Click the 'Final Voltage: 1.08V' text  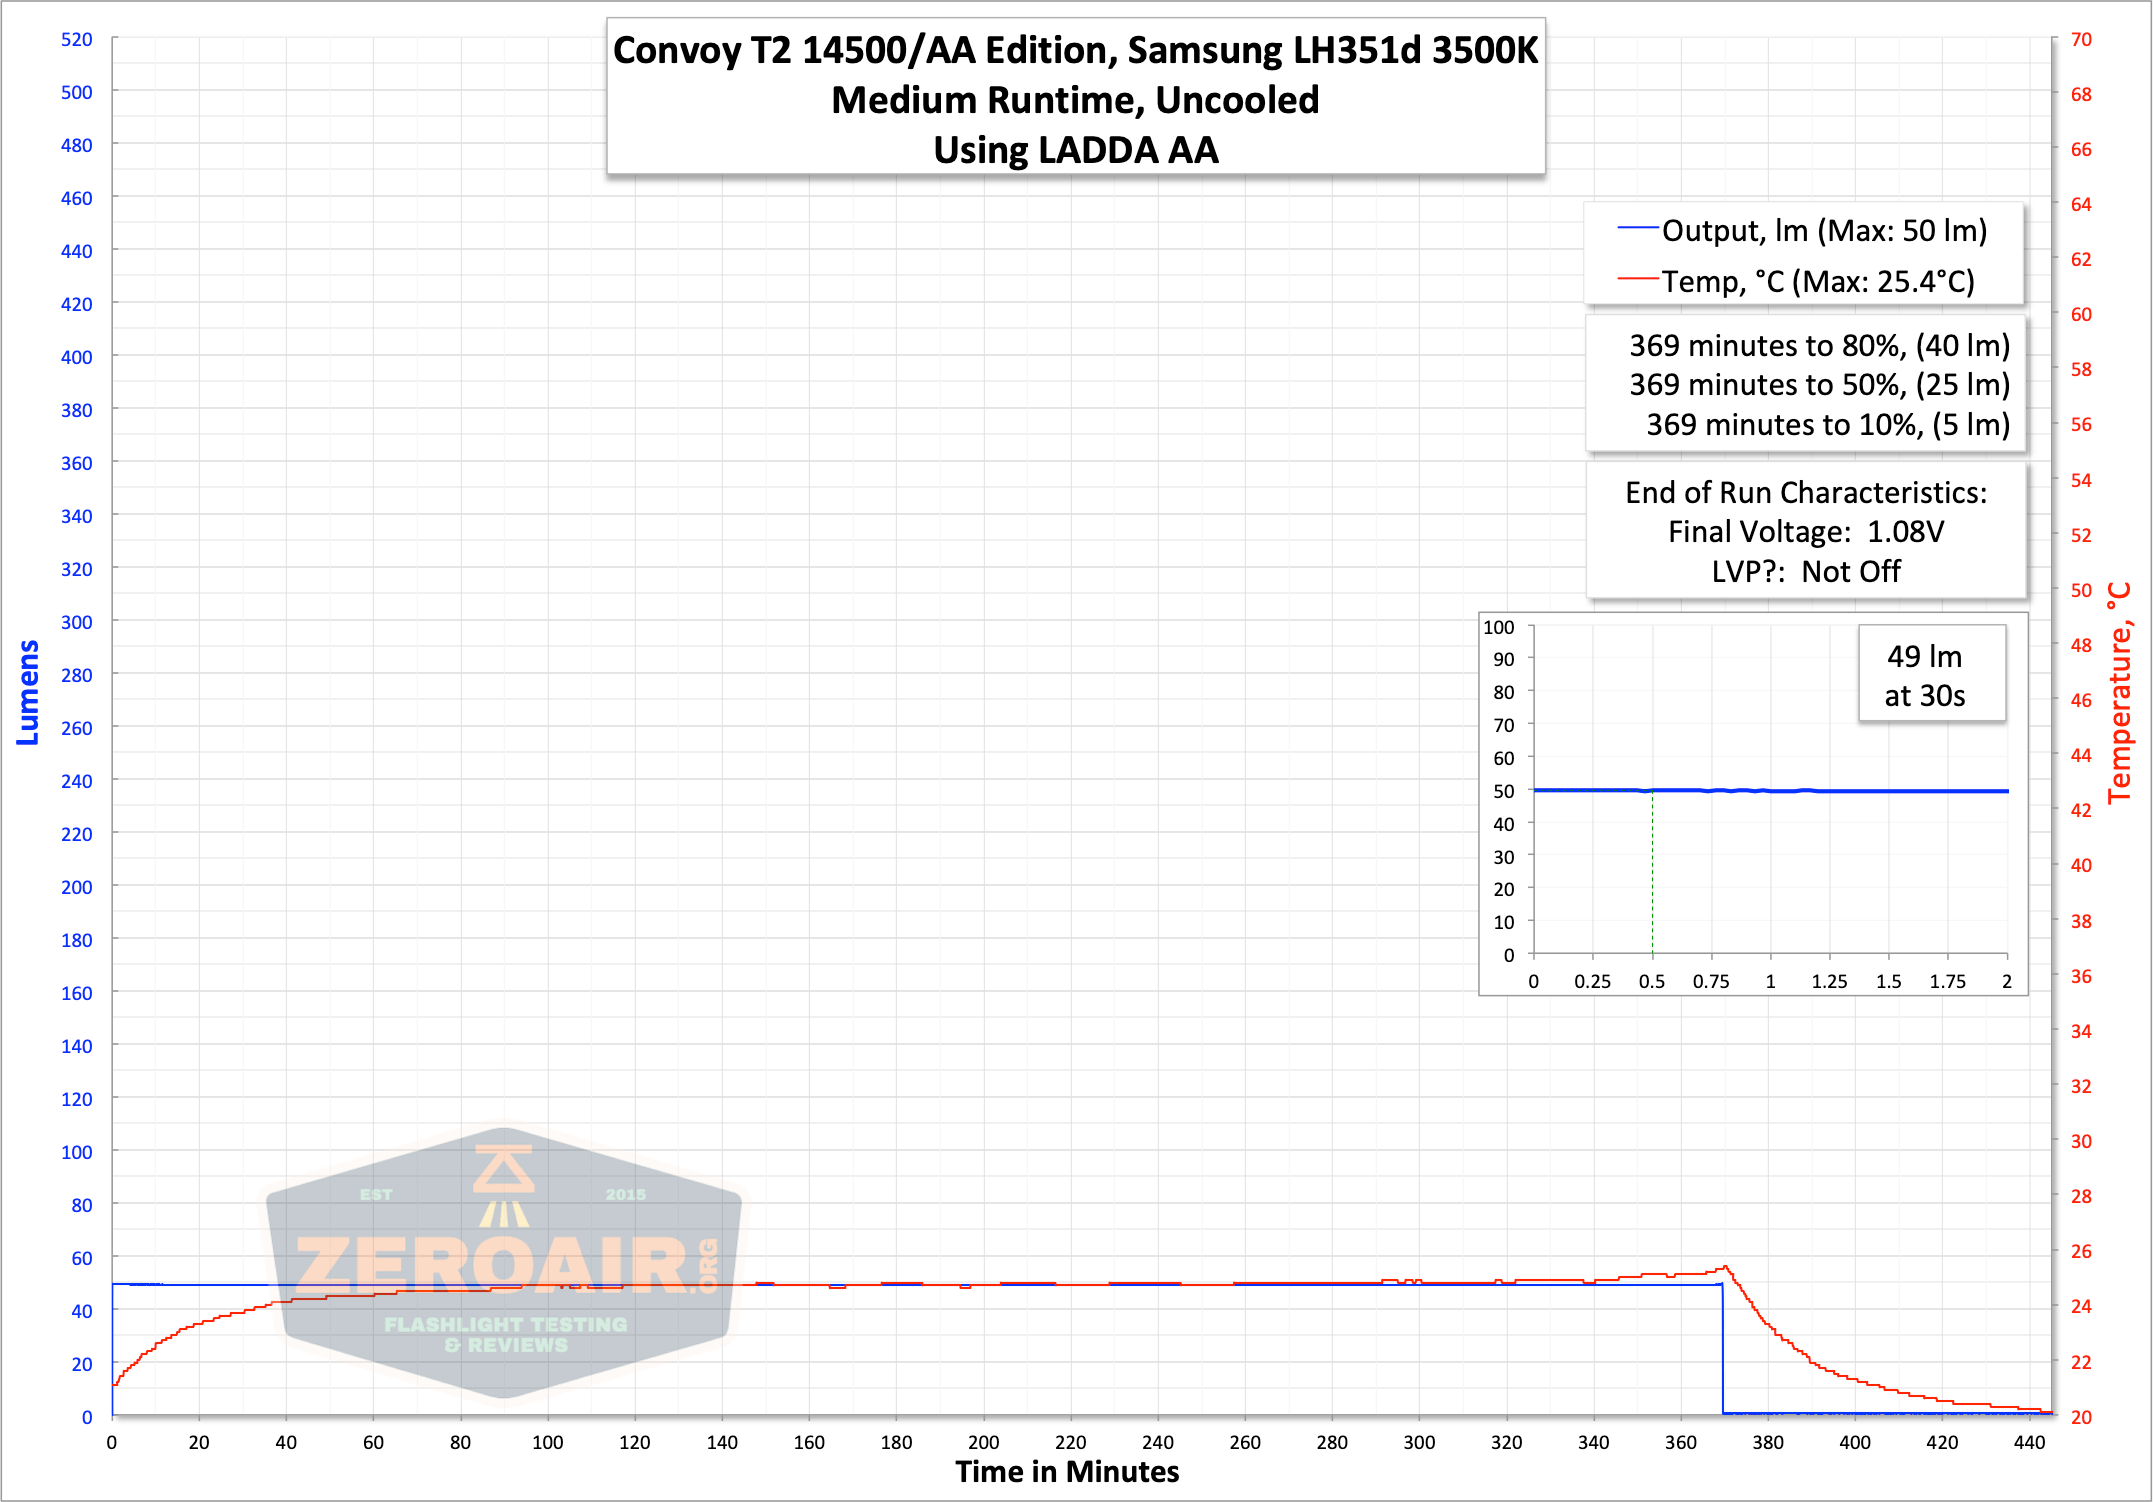click(1806, 531)
